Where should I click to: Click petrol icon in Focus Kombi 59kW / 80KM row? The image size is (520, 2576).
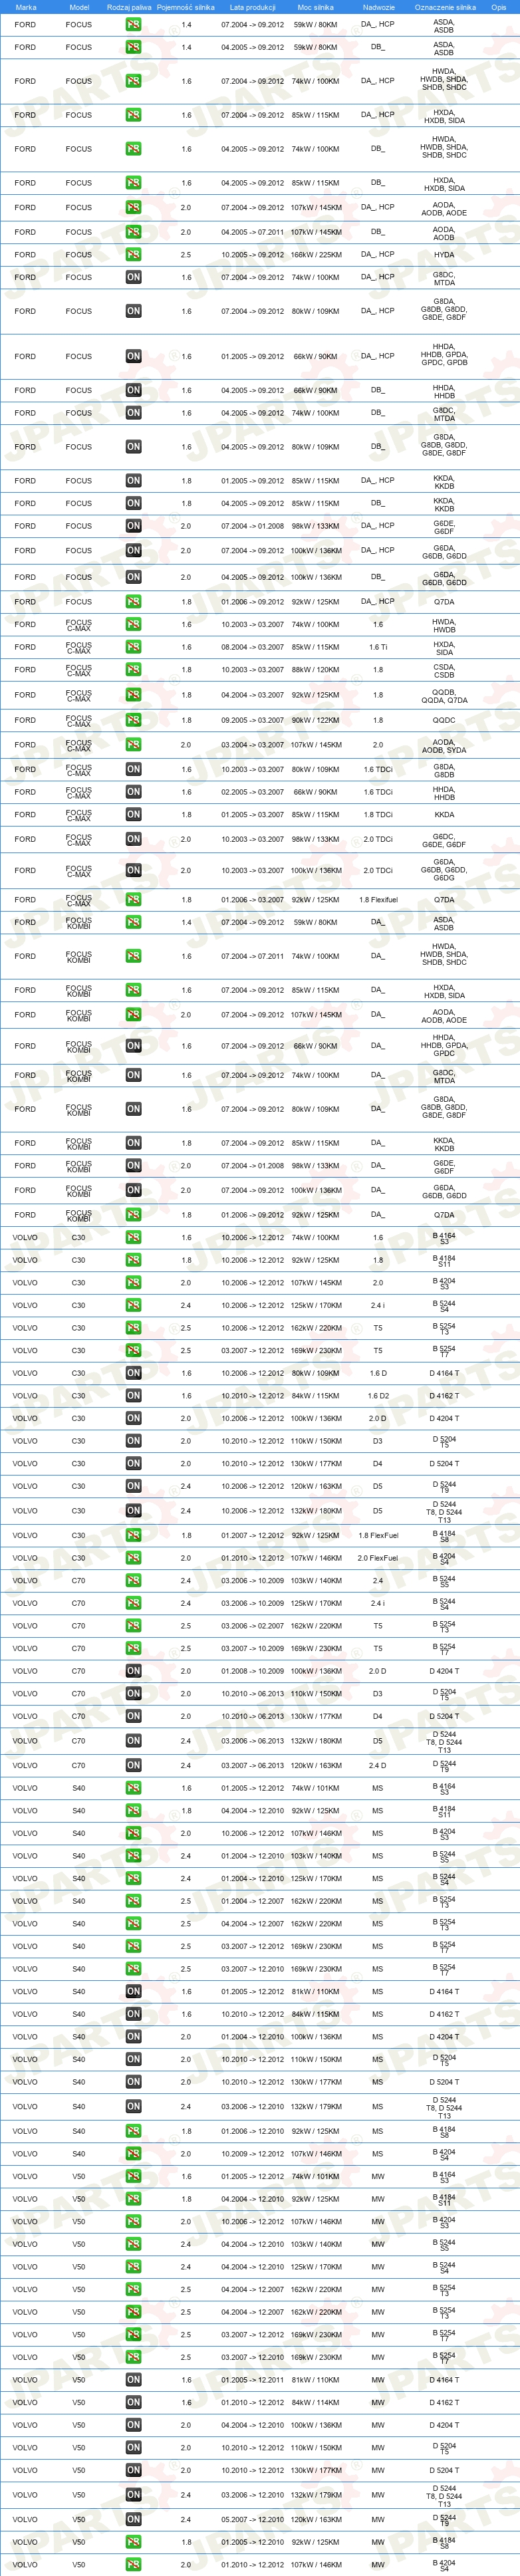133,922
